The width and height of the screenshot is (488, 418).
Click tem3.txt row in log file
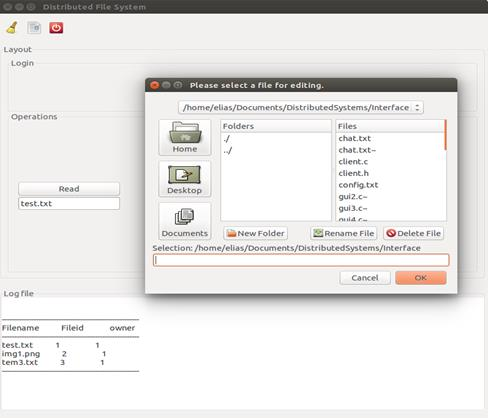click(x=53, y=362)
